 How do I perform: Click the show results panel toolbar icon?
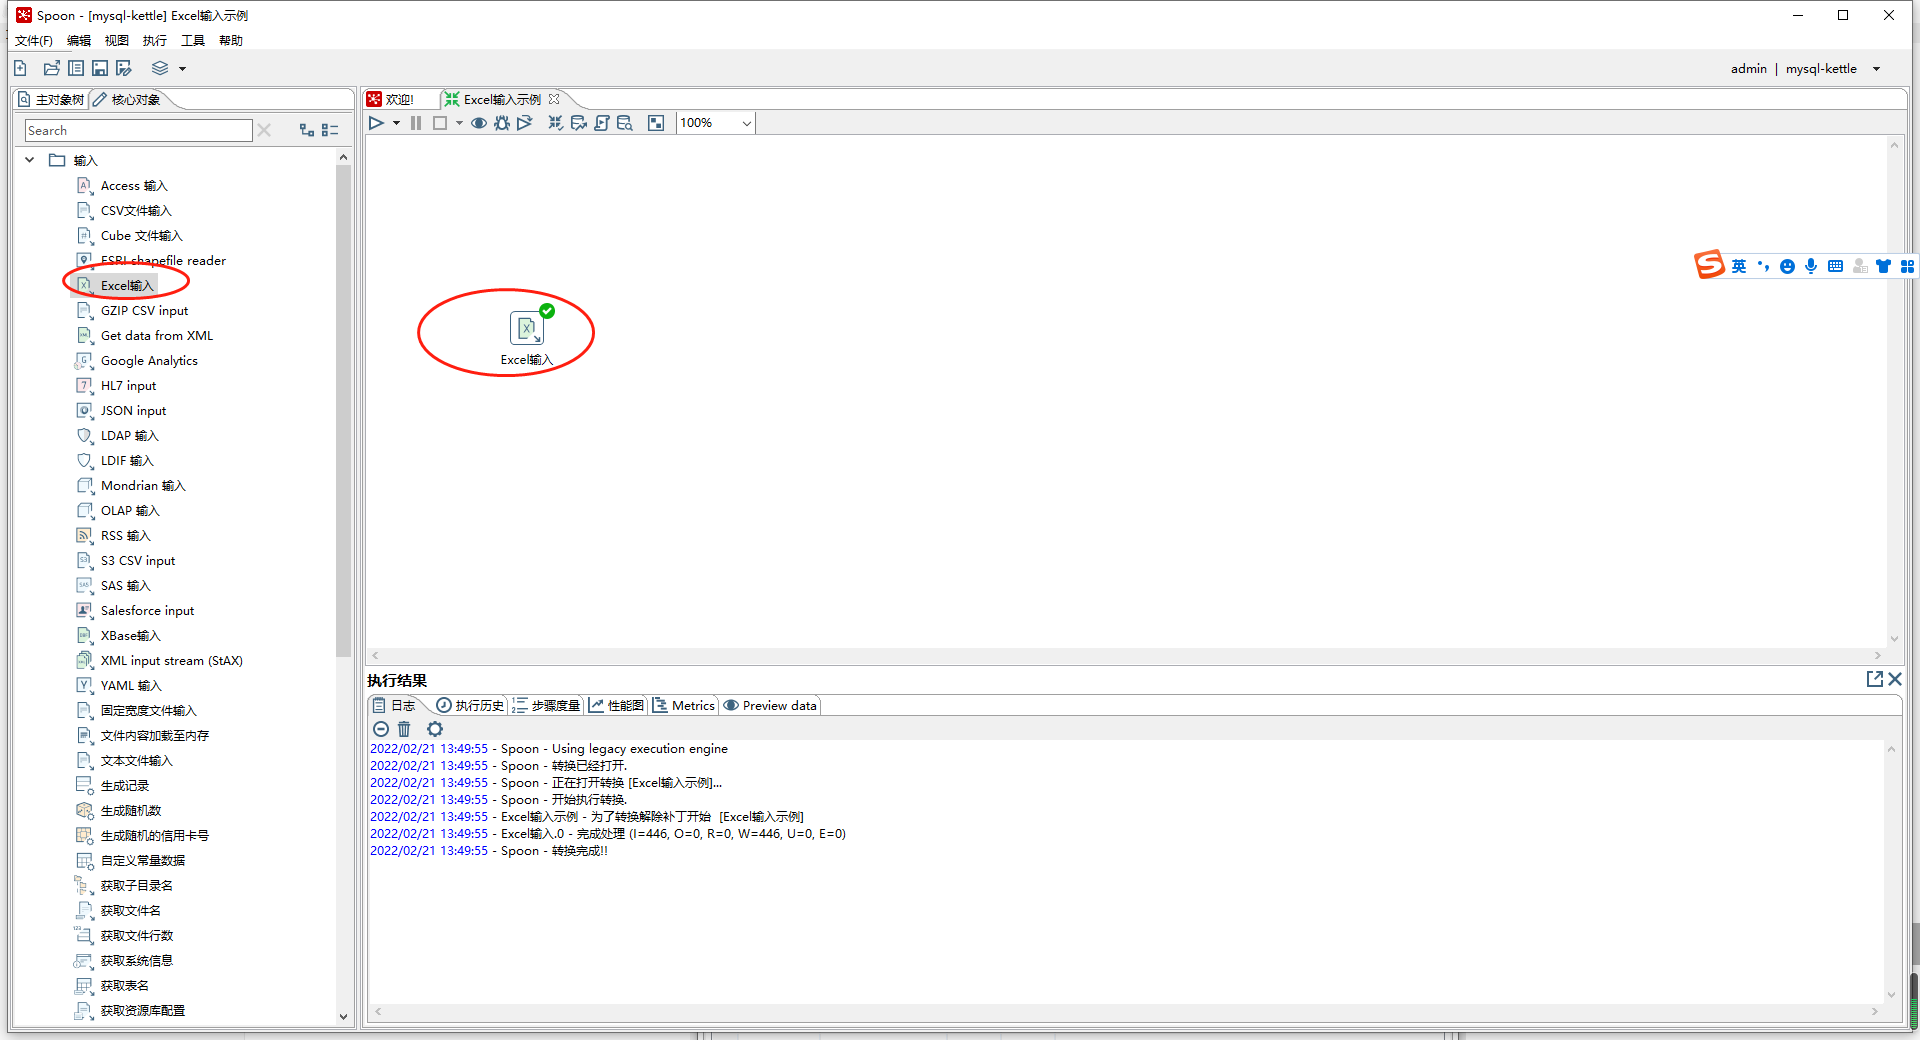pyautogui.click(x=656, y=123)
